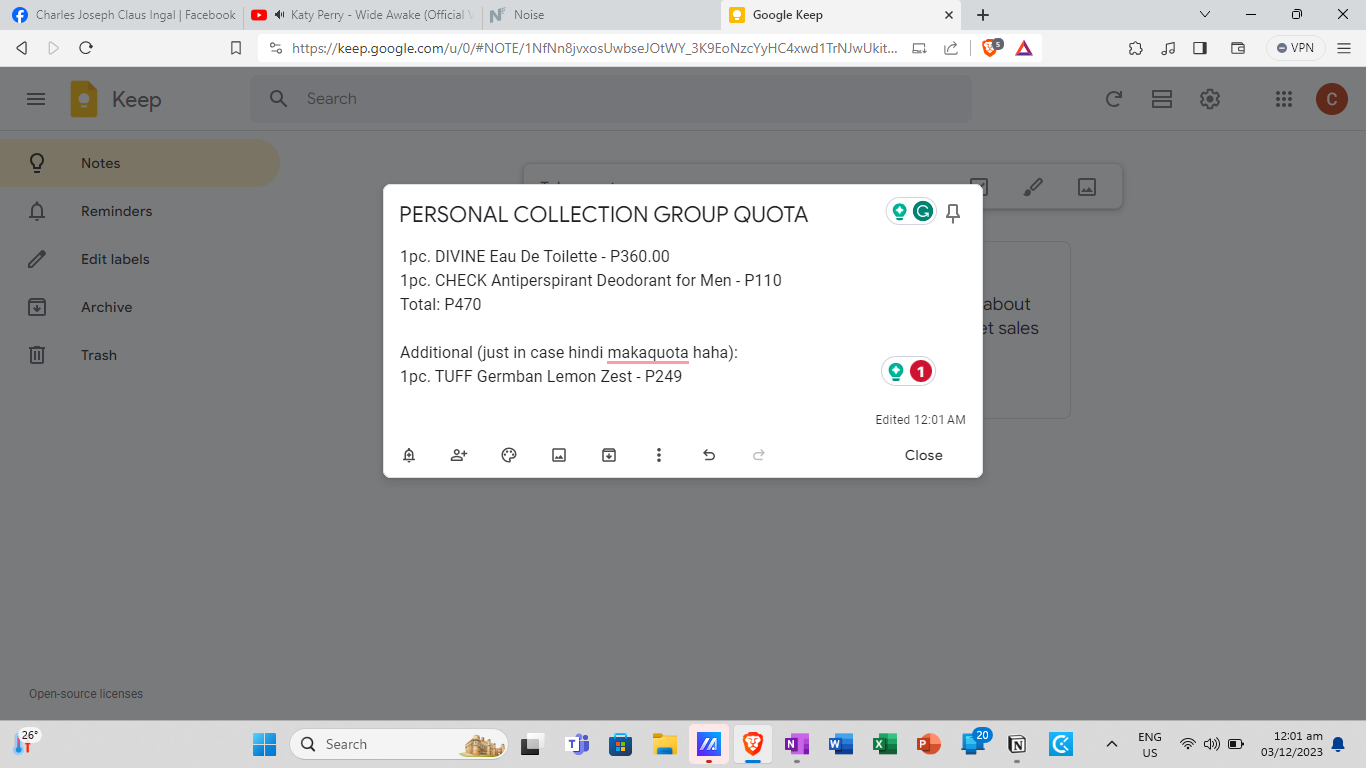Click the misspelled word makaquota

[648, 352]
